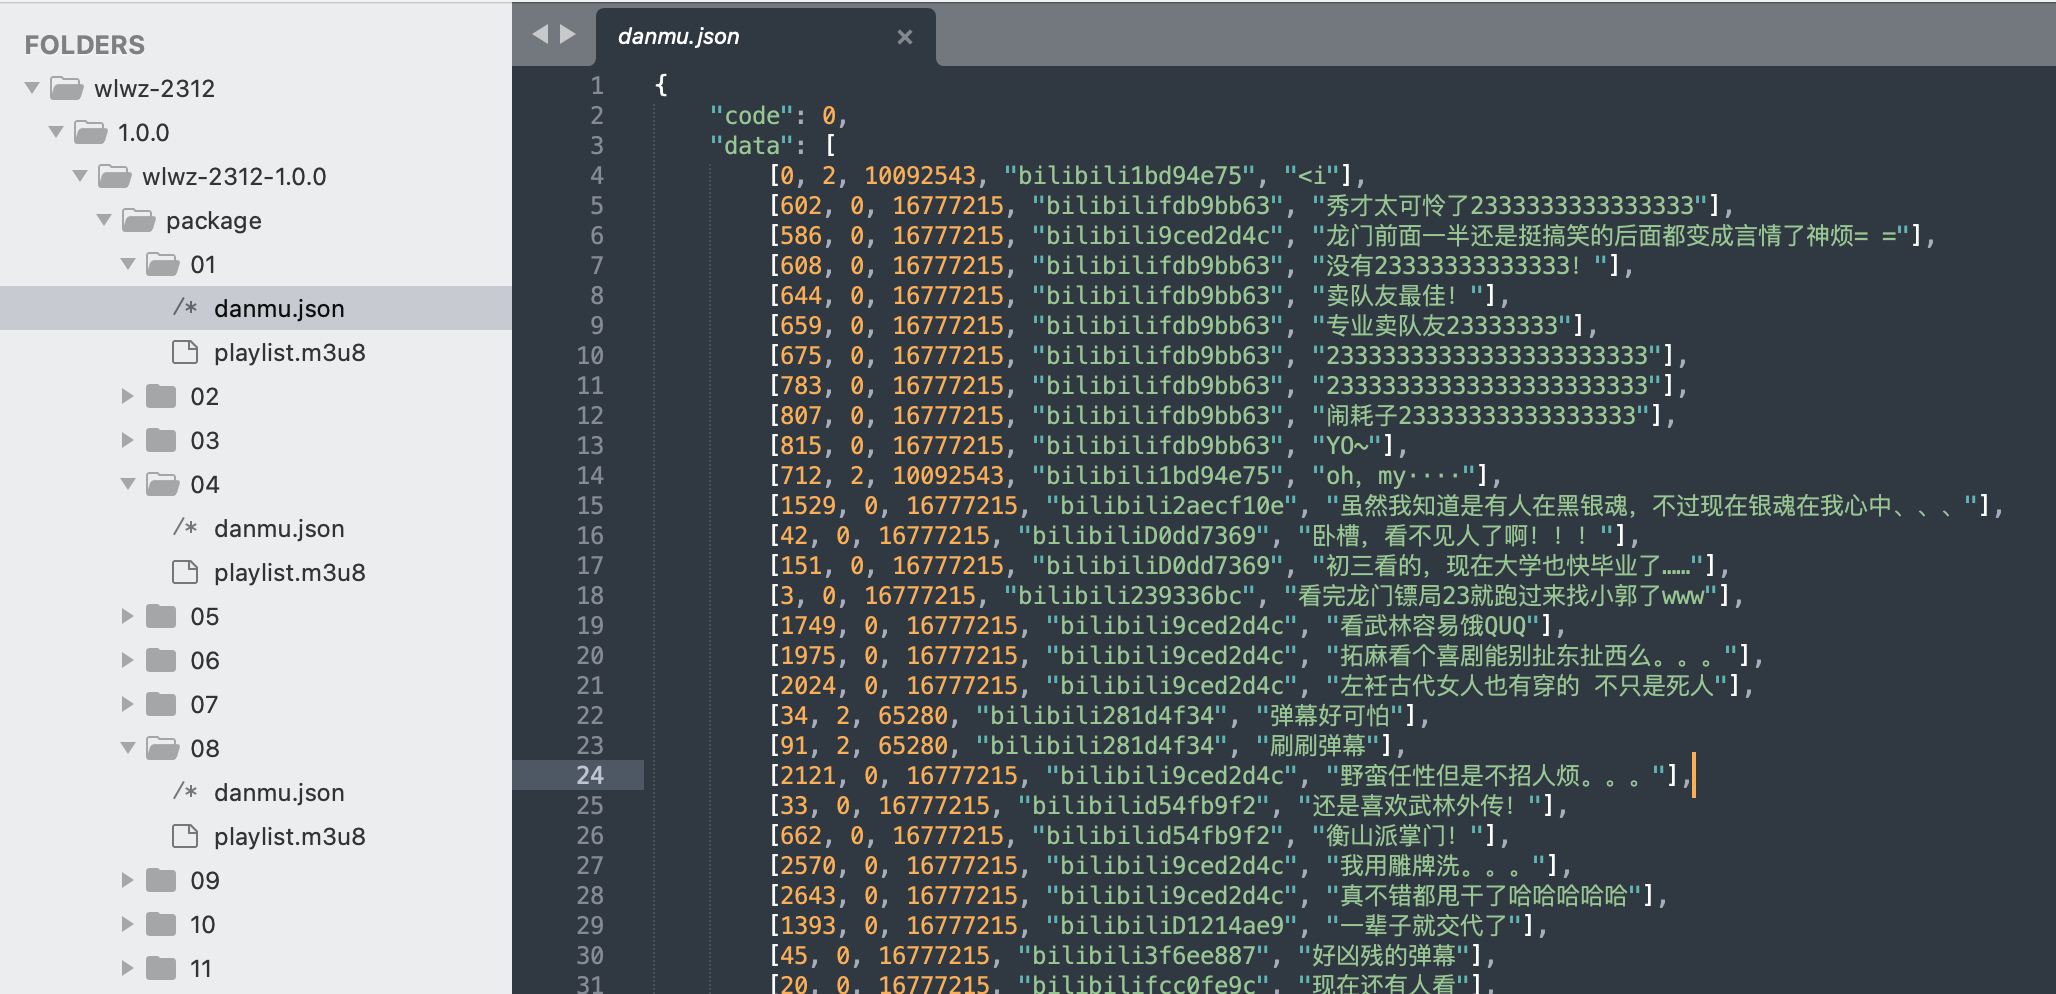Open playlist.m3u8 under folder 01
This screenshot has height=994, width=2056.
click(289, 352)
